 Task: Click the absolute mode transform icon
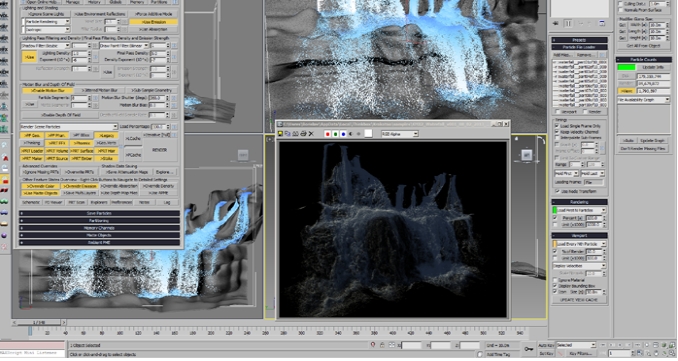point(392,345)
